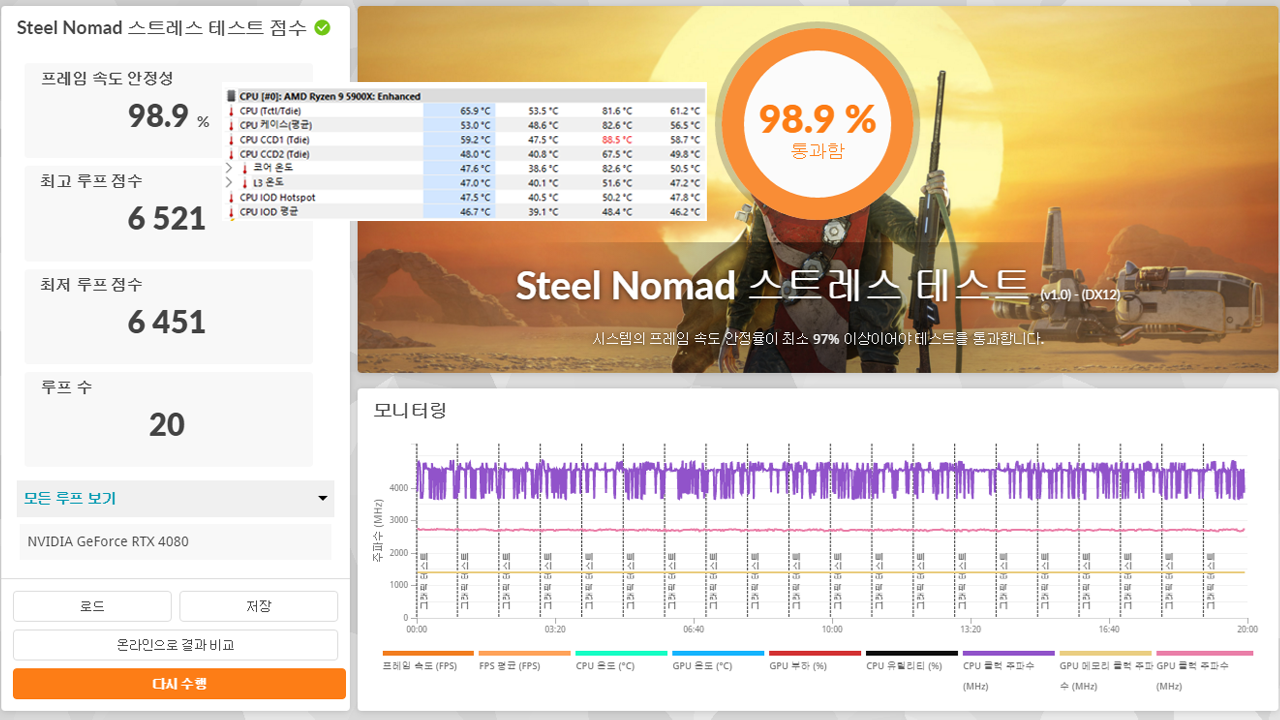This screenshot has width=1280, height=720.
Task: Click the green passed checkmark icon
Action: 322,27
